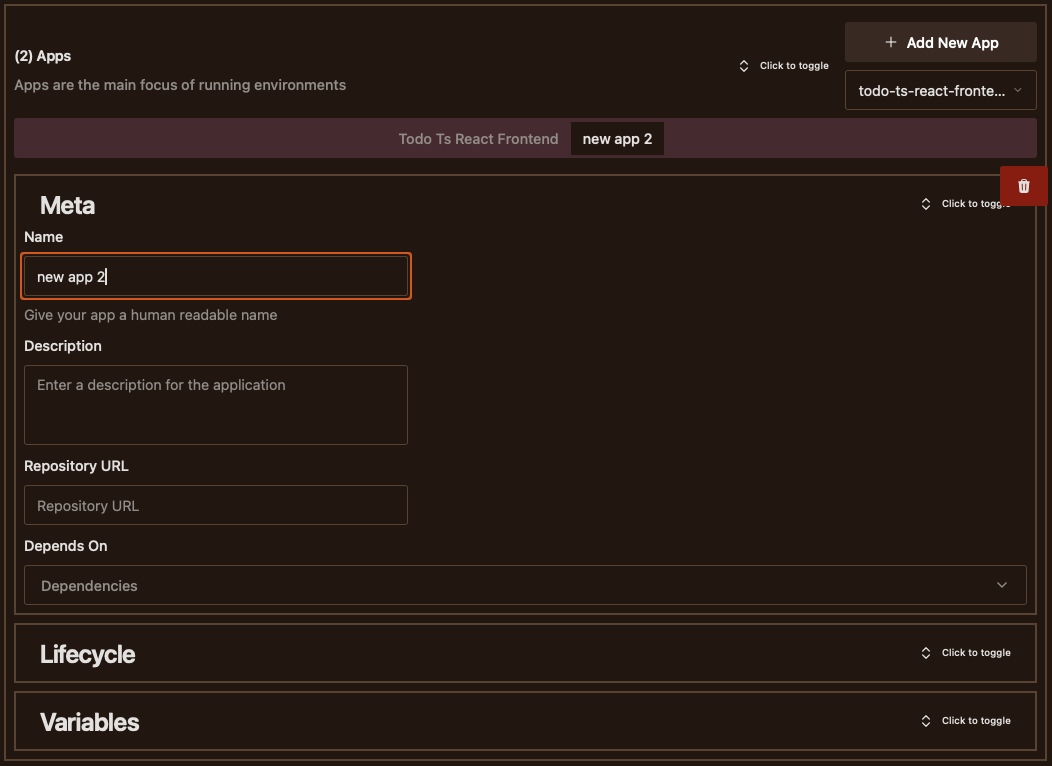
Task: Click the Add New App button
Action: pyautogui.click(x=940, y=42)
